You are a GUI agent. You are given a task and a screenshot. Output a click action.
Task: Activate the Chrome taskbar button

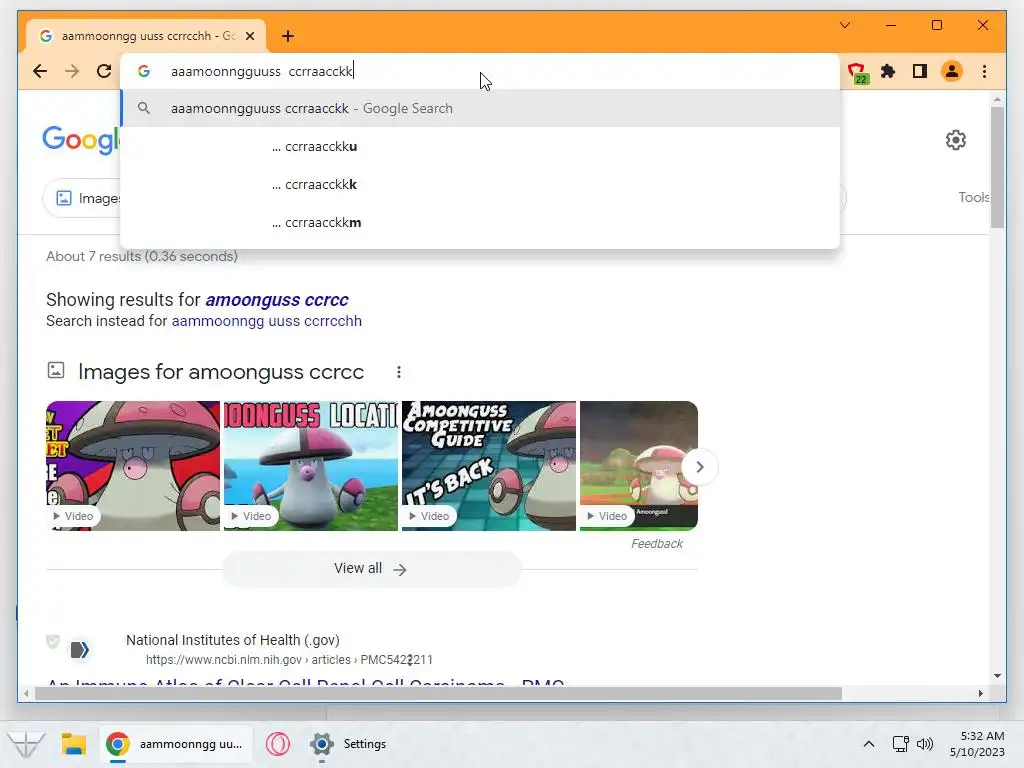pos(176,744)
